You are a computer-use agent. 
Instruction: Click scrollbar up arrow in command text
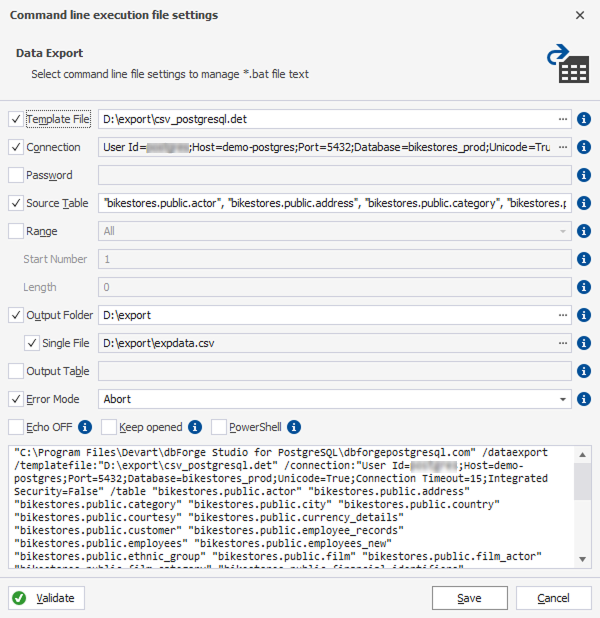click(582, 454)
